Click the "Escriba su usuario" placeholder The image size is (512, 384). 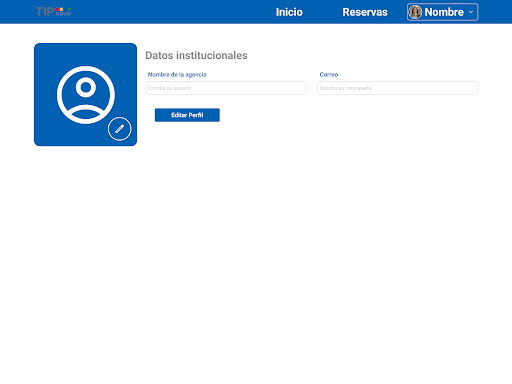pos(169,88)
